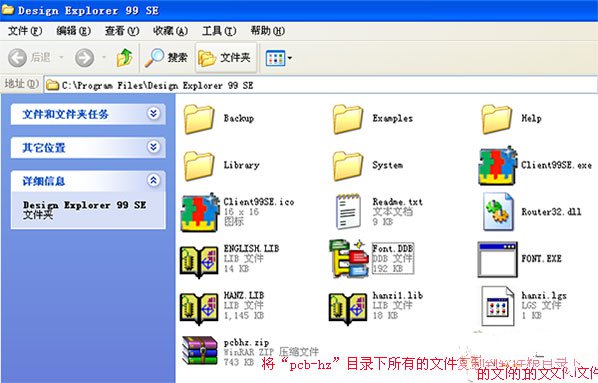Expand the 其它位置 panel
Screen dimensions: 598x383
[154, 147]
